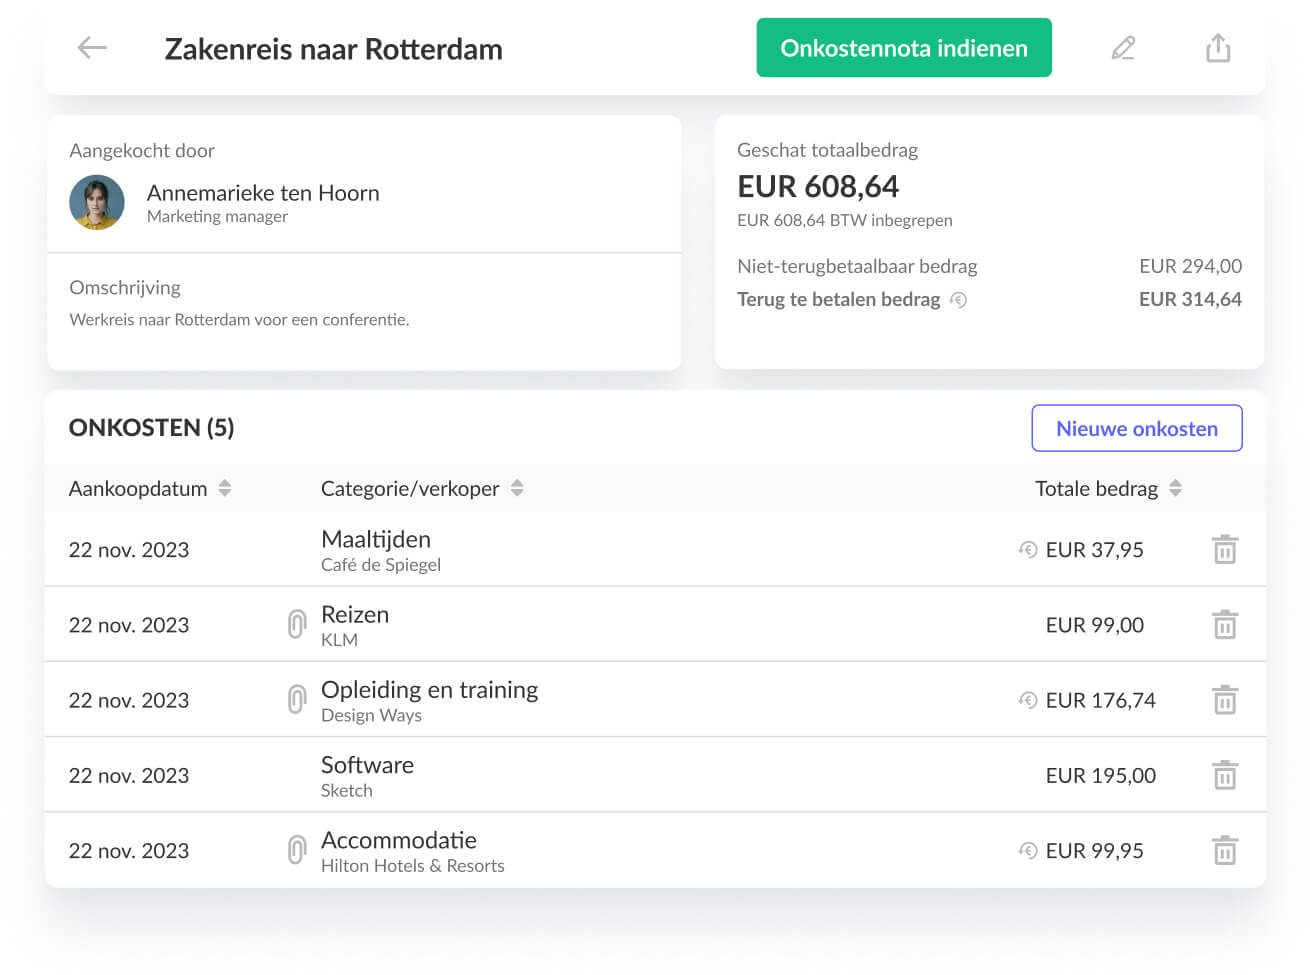Click the EUR 314,64 refundable amount
This screenshot has height=975, width=1310.
(x=1190, y=299)
